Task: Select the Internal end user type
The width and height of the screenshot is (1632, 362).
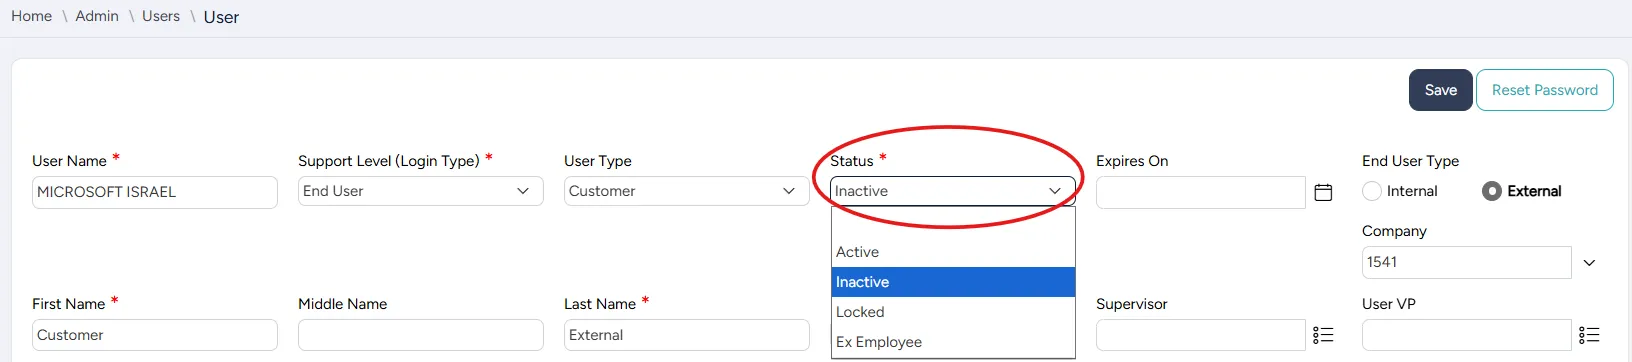Action: point(1372,191)
